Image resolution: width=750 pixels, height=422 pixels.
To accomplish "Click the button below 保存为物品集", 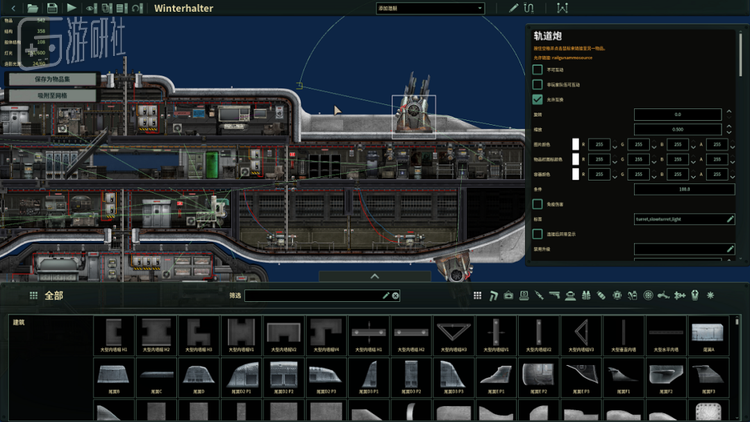I will [x=52, y=95].
